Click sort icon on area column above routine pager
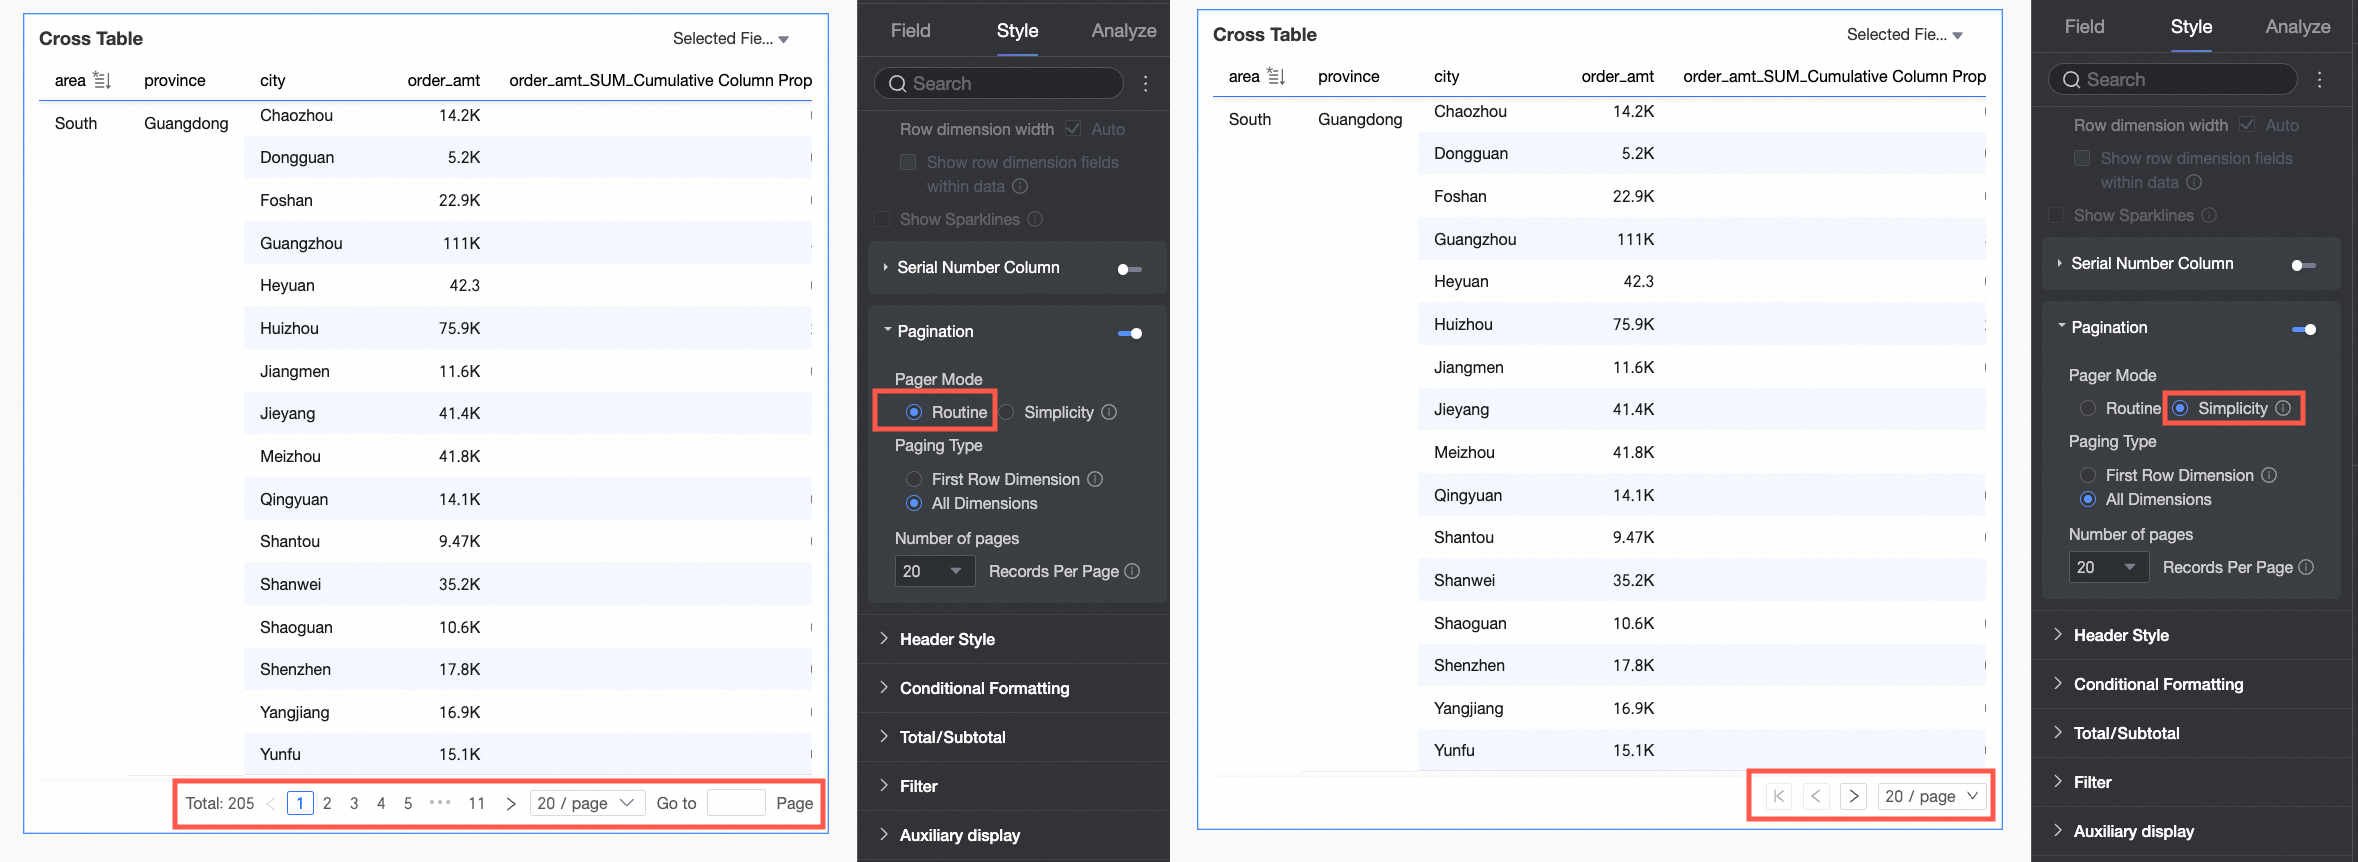This screenshot has height=862, width=2358. (102, 80)
